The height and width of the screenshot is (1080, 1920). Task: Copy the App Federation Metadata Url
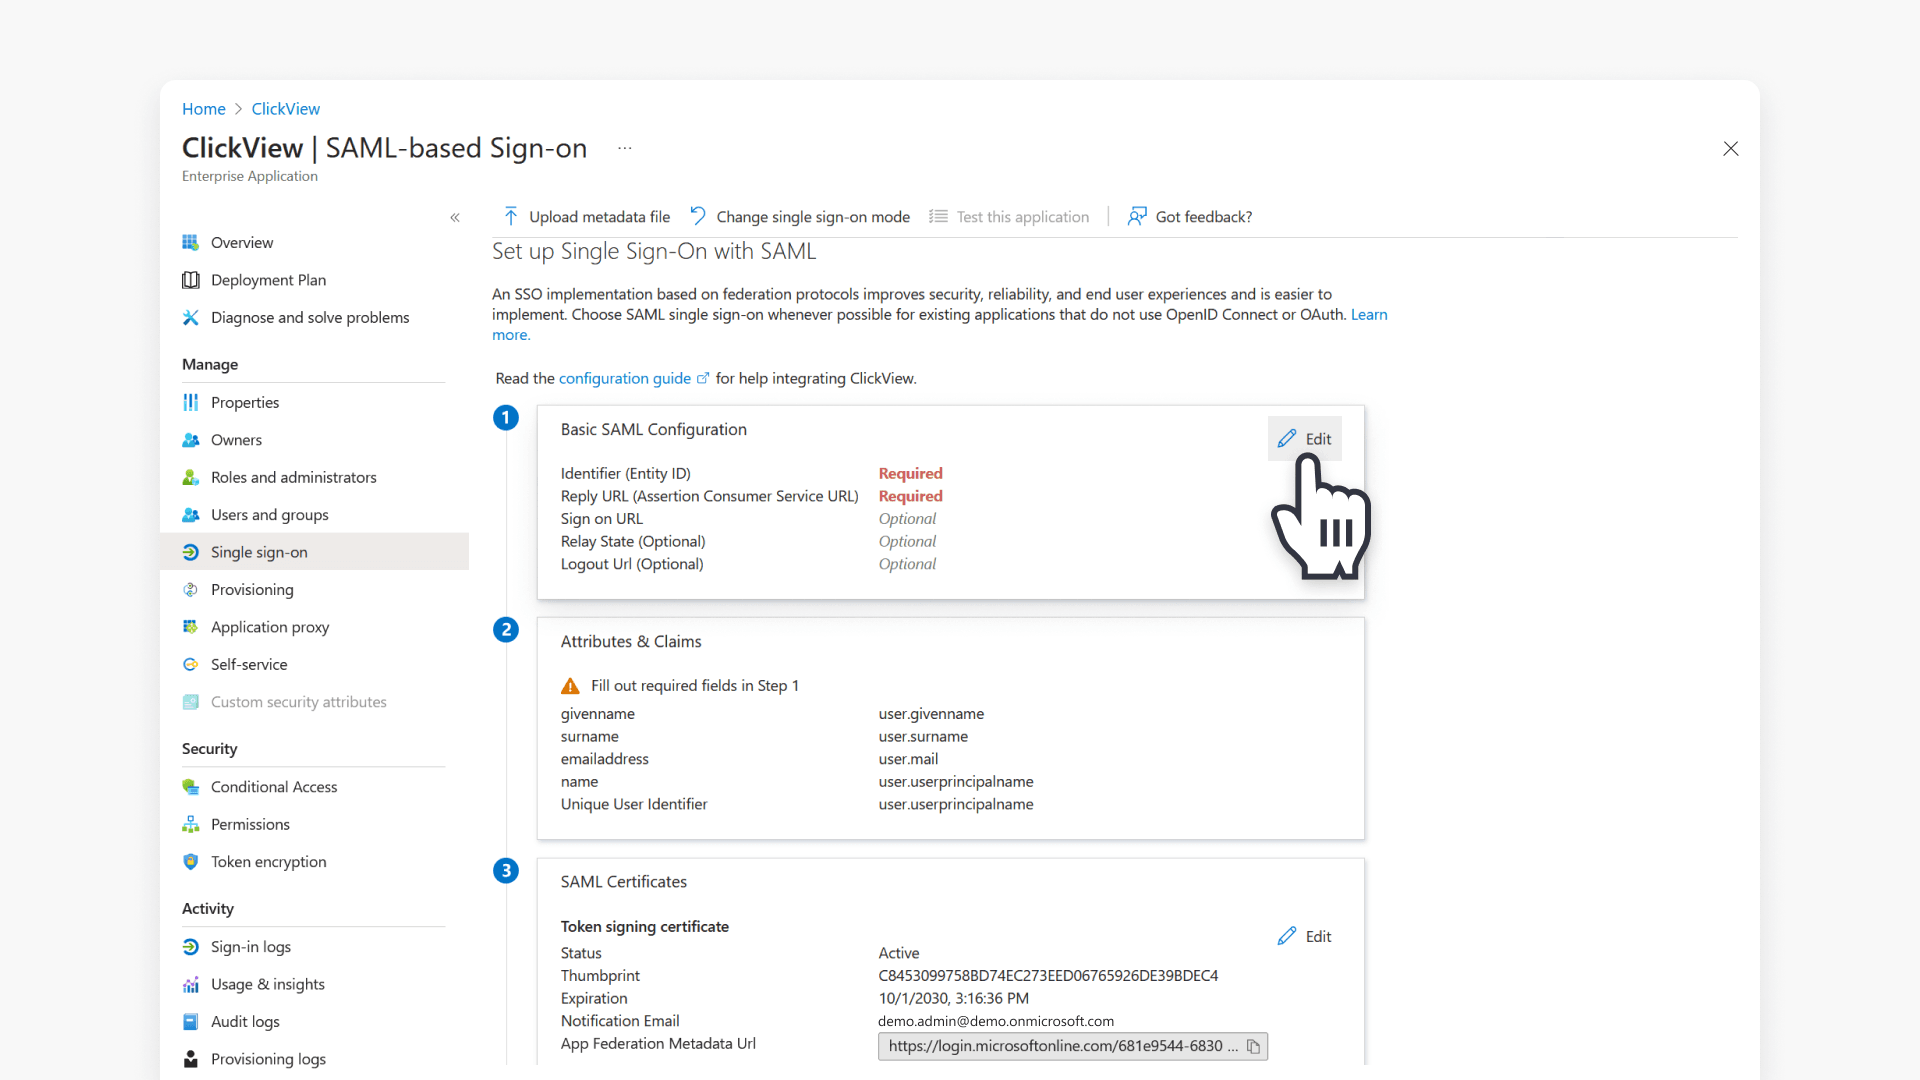(1254, 1046)
